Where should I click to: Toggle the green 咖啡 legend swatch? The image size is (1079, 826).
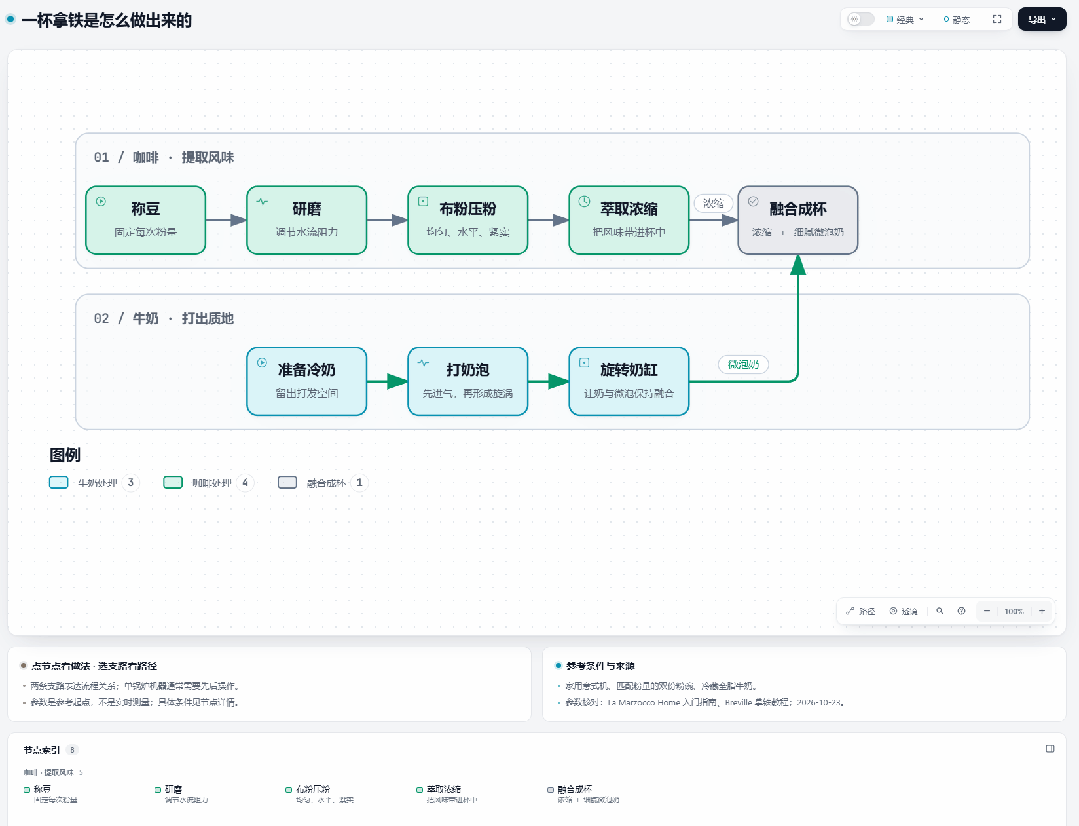(x=173, y=483)
